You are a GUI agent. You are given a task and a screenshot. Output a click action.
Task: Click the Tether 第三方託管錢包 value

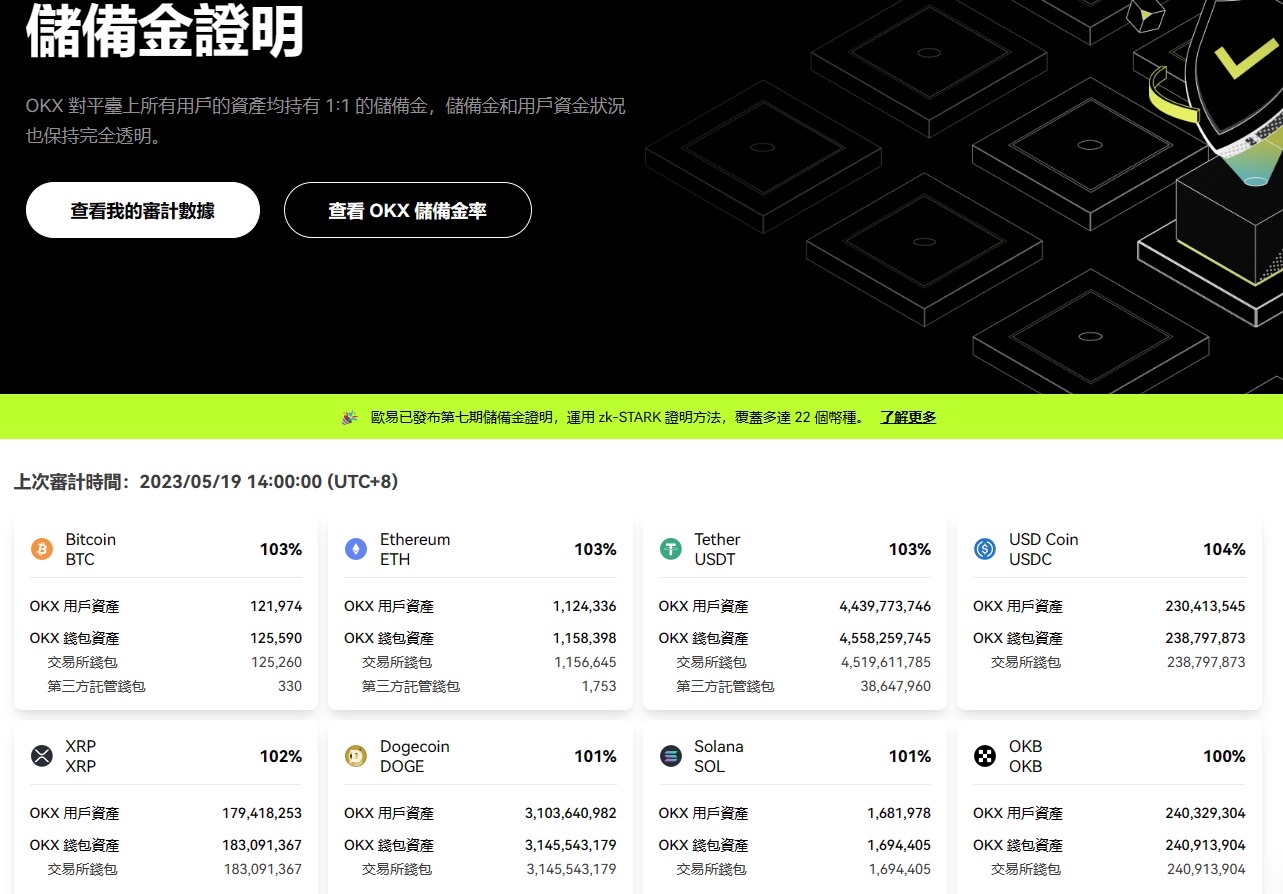894,686
